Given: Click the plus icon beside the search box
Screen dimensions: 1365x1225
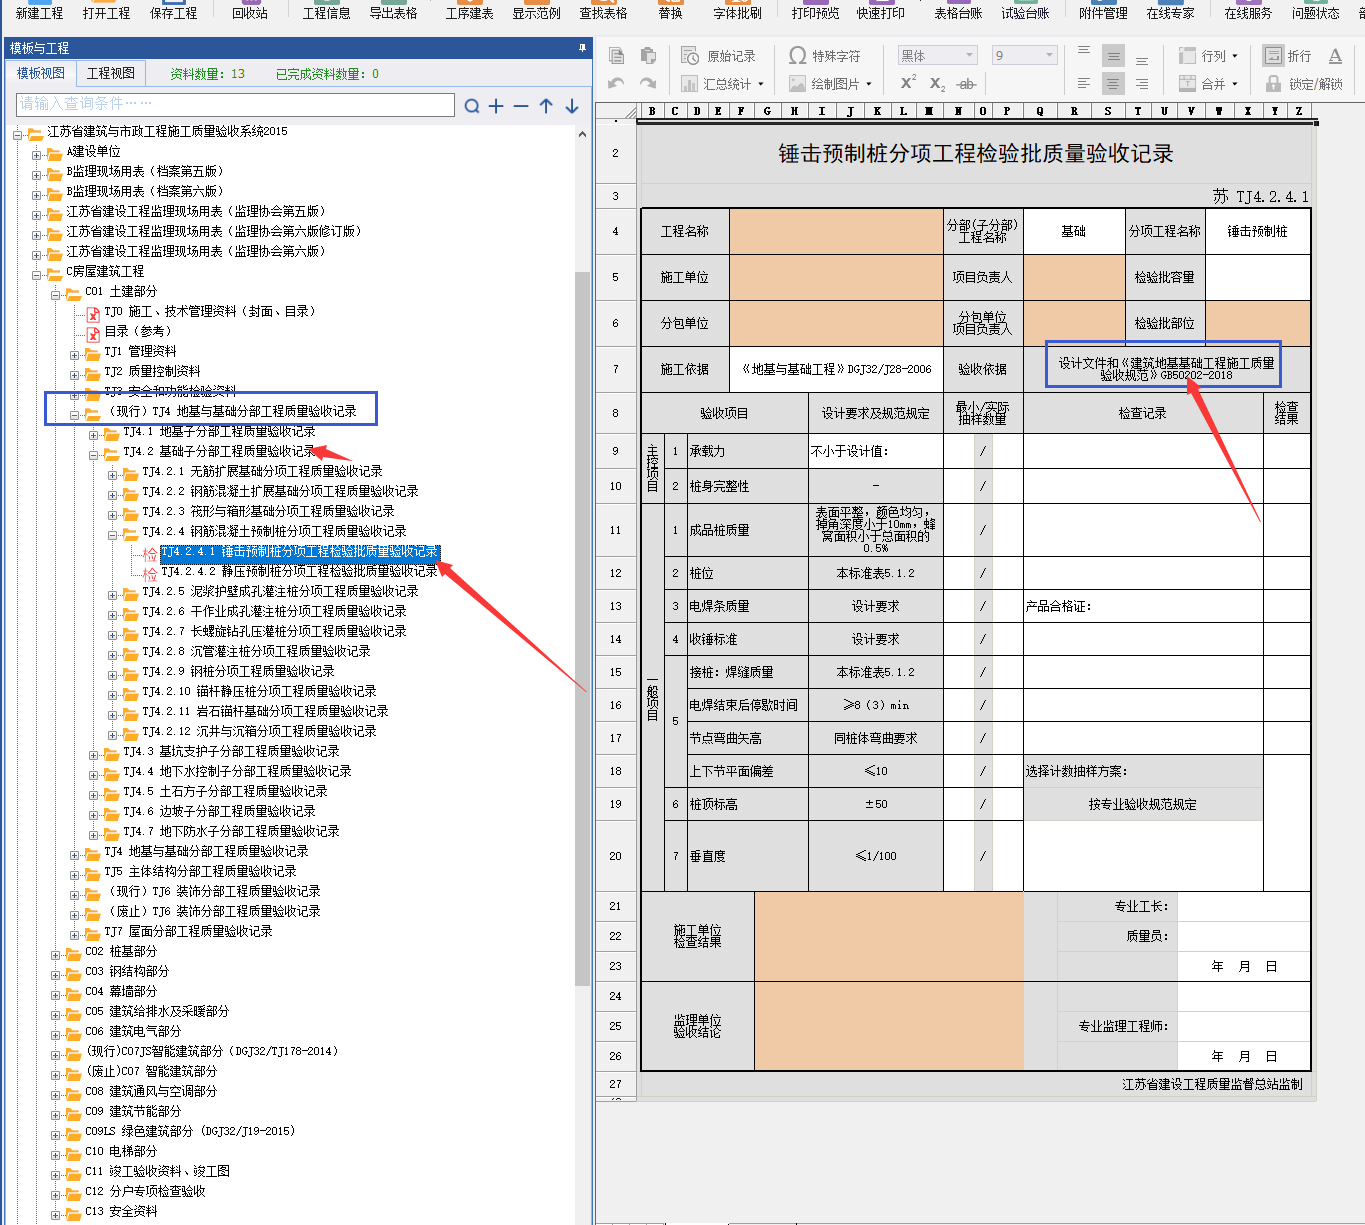Looking at the screenshot, I should (x=496, y=106).
